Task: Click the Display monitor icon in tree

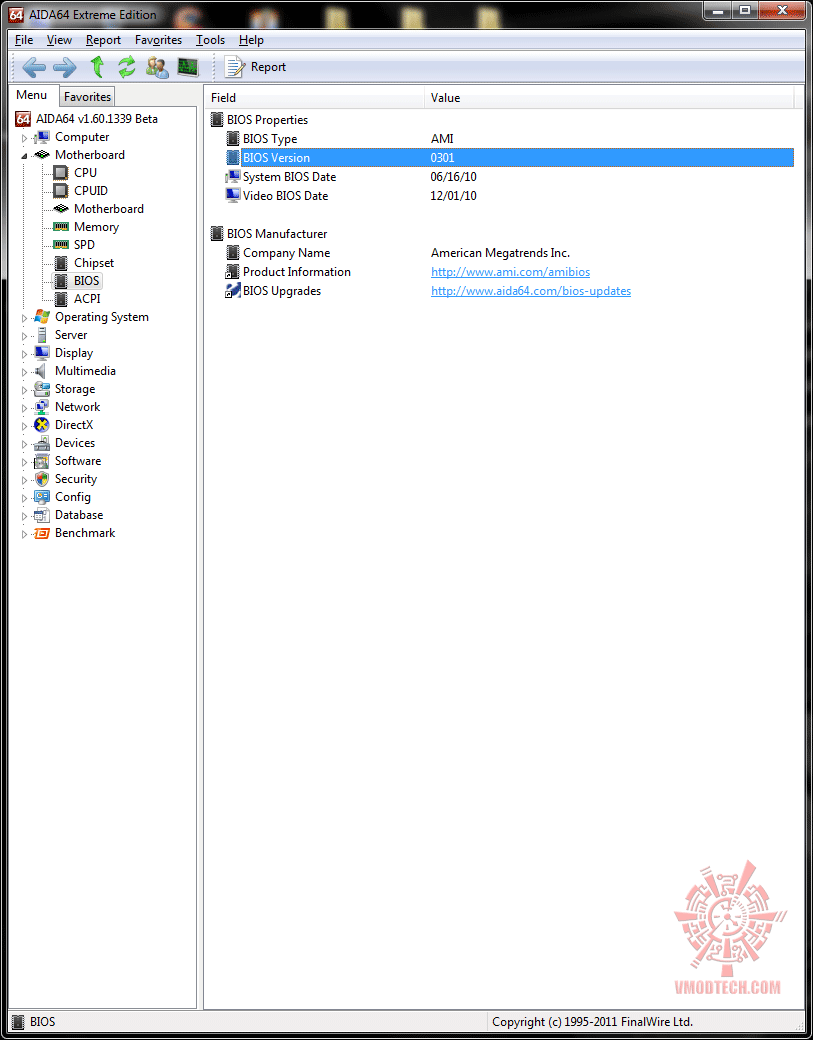Action: click(42, 353)
